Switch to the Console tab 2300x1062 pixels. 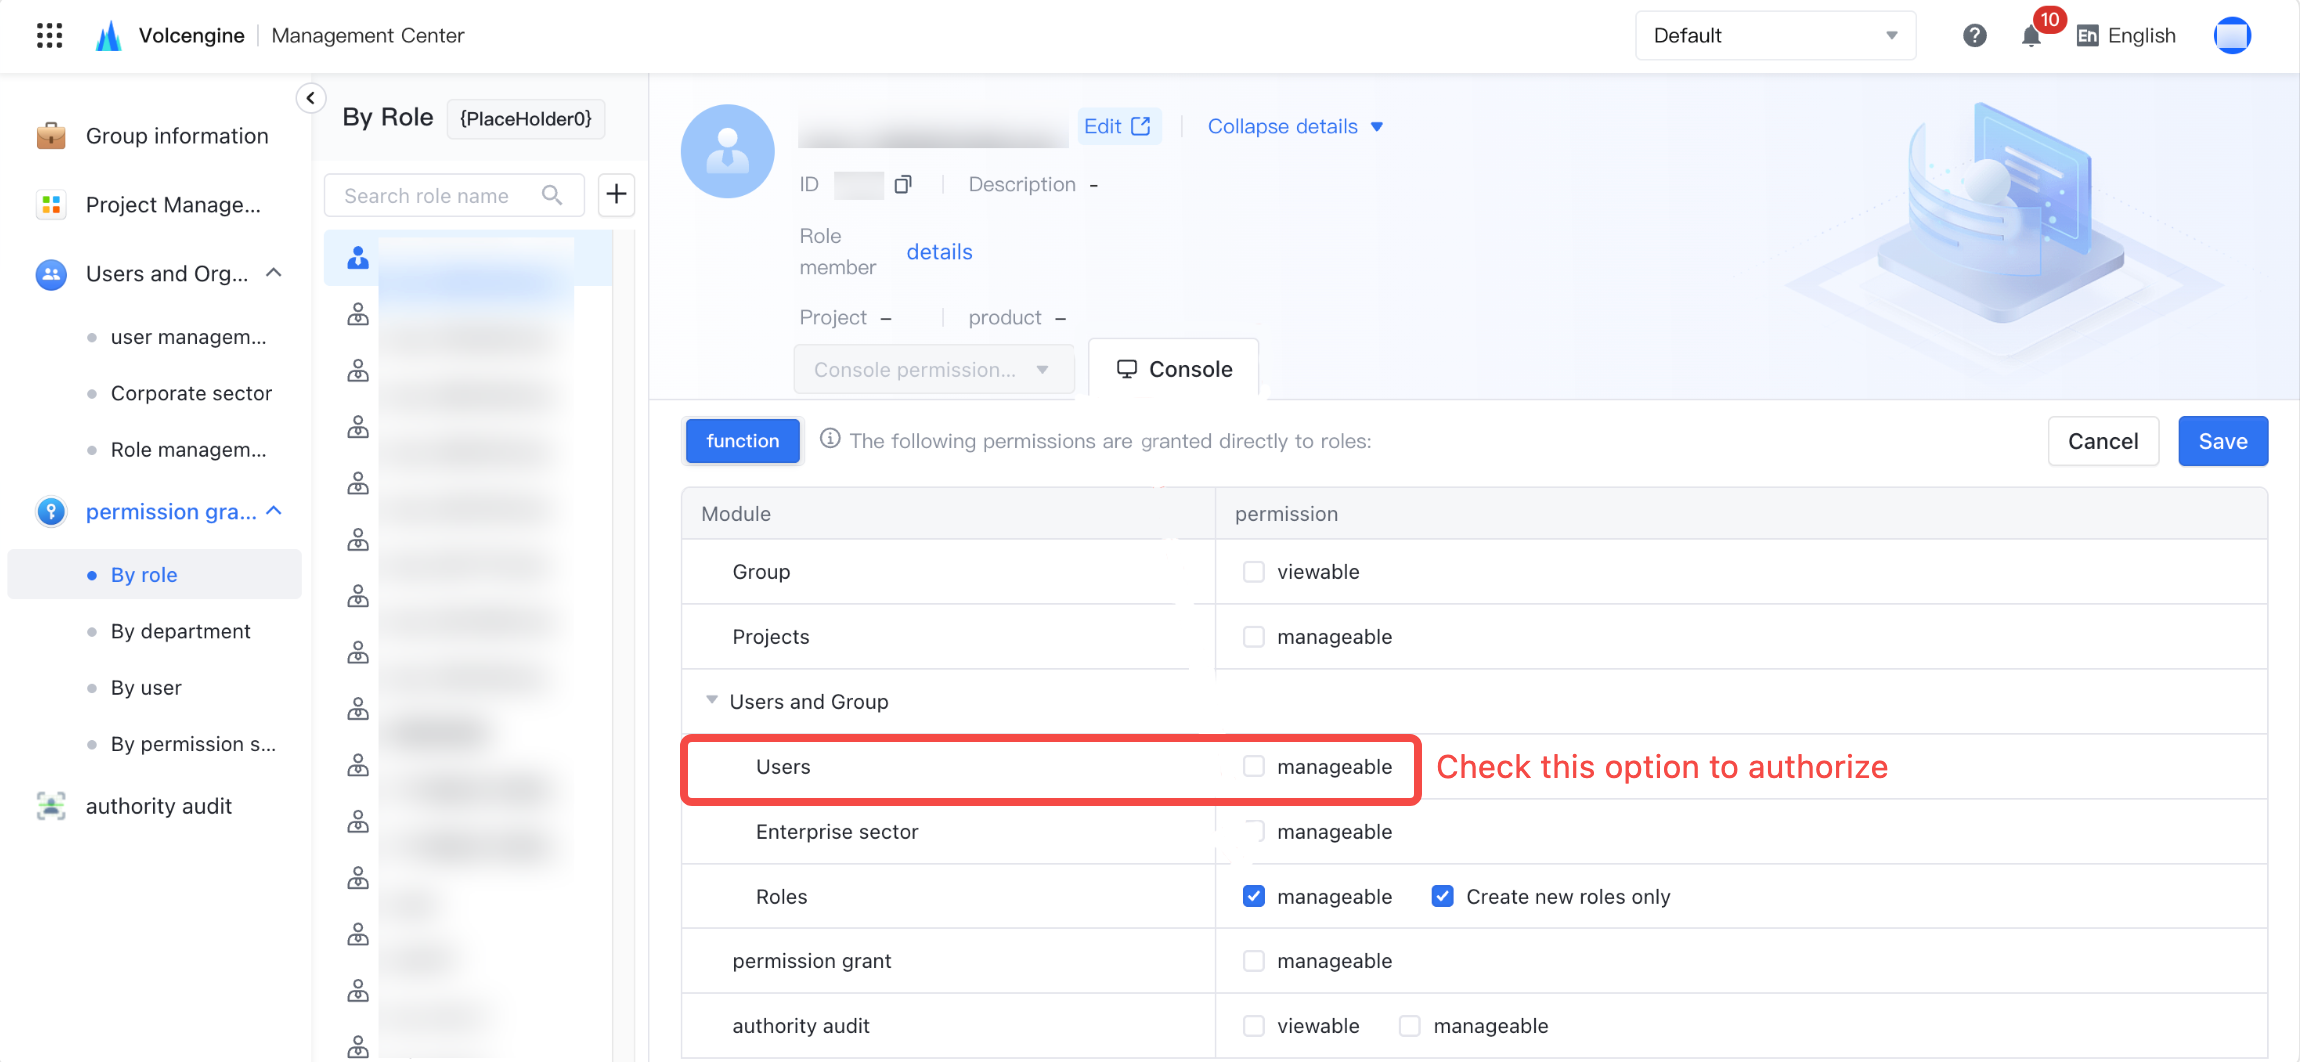click(1174, 369)
